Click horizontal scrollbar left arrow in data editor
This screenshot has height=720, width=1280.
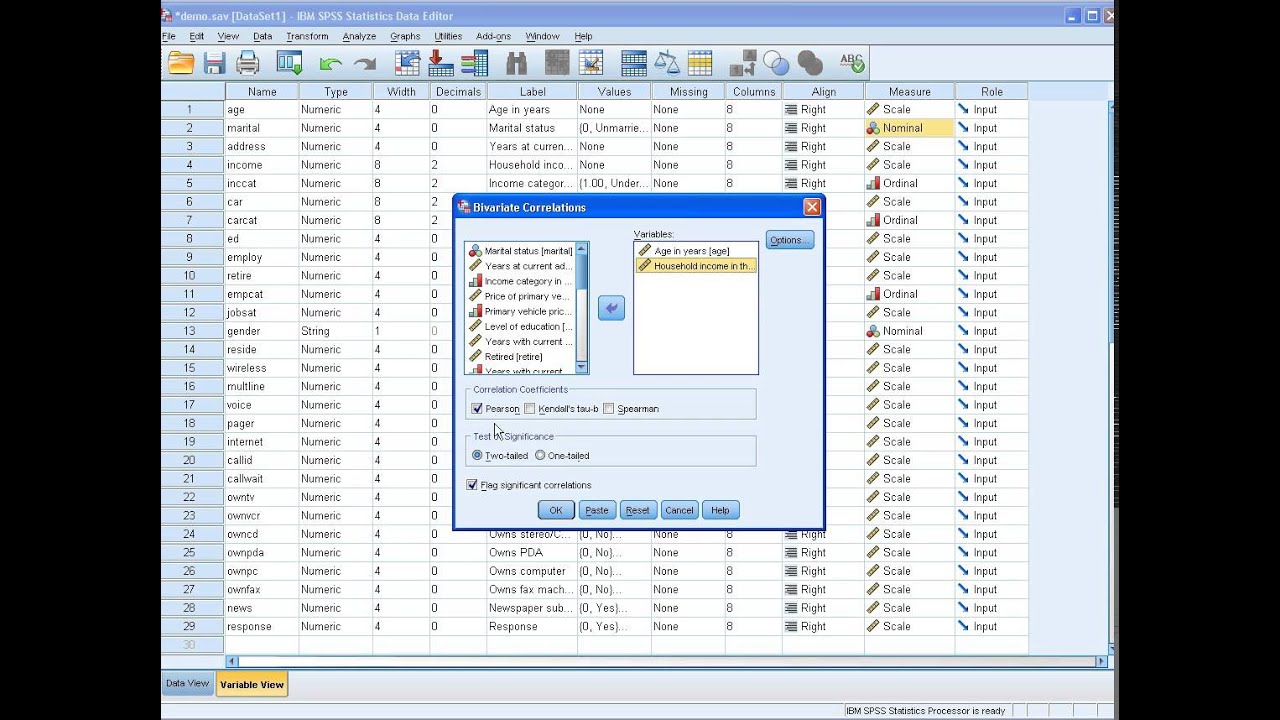pyautogui.click(x=233, y=661)
